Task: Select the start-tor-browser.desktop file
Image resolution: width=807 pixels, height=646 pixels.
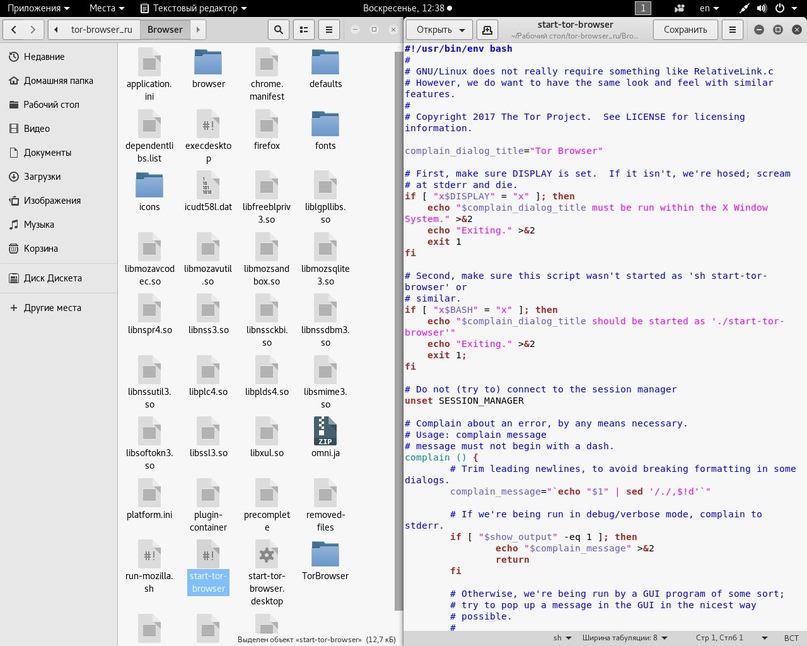Action: pyautogui.click(x=267, y=573)
